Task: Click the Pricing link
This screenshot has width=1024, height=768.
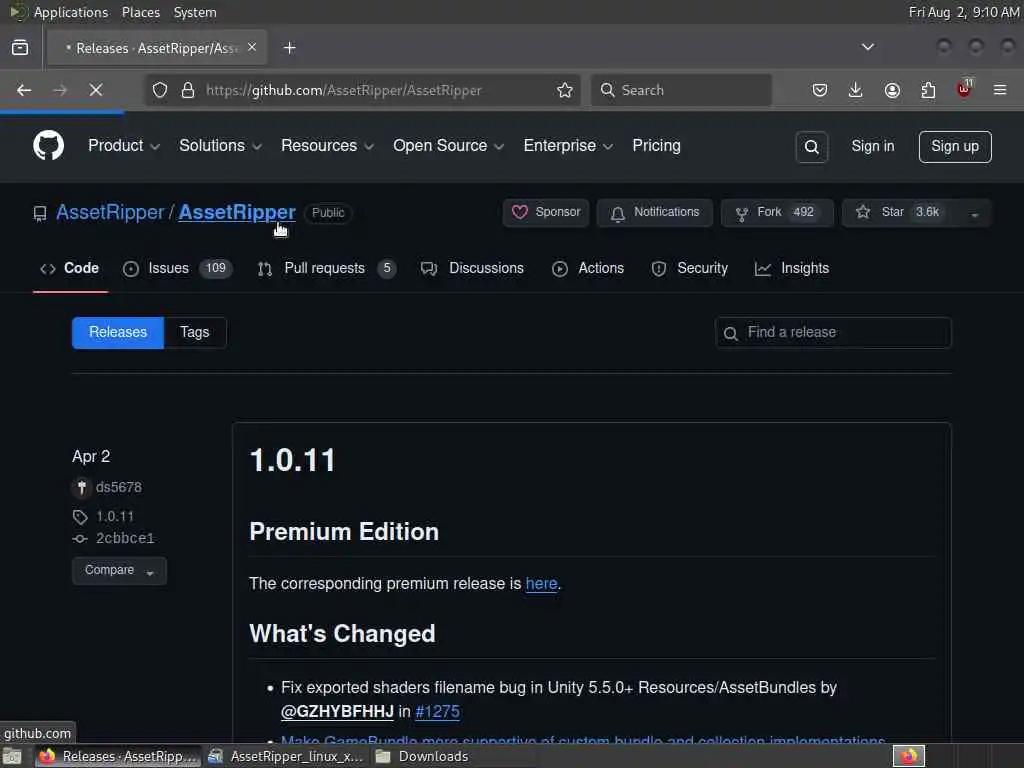Action: tap(656, 146)
